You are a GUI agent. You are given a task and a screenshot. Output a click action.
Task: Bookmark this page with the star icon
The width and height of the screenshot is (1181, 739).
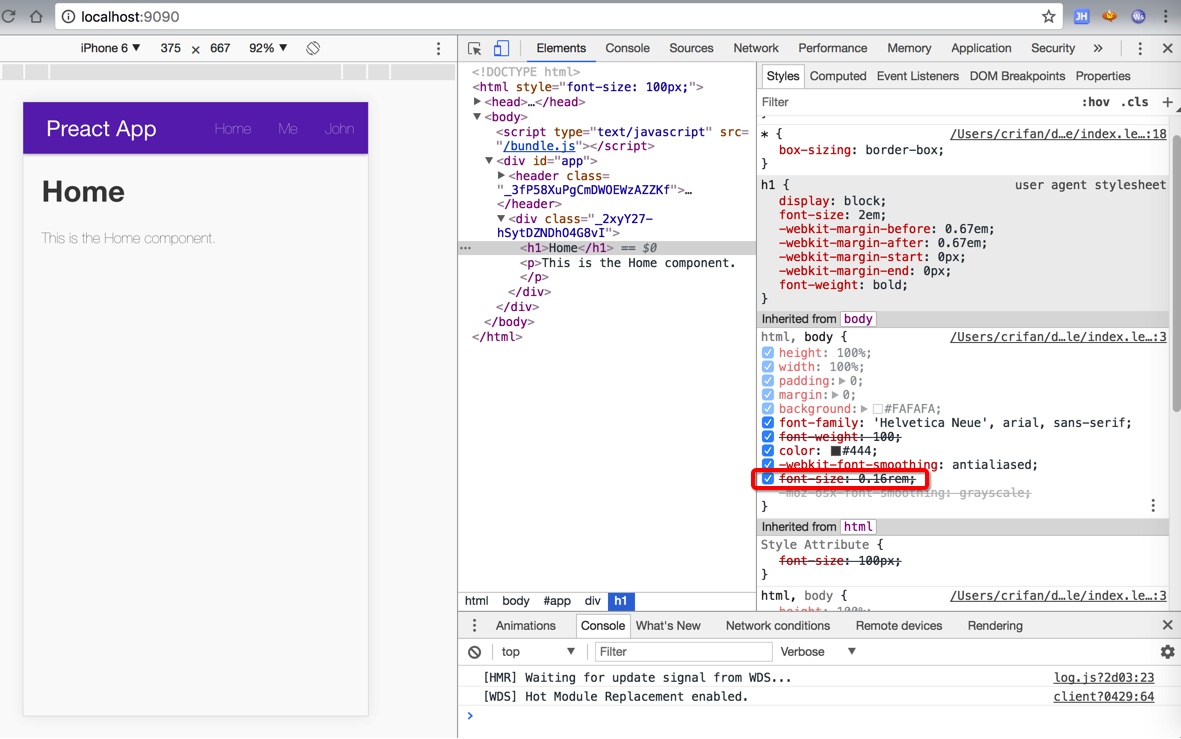point(1048,17)
